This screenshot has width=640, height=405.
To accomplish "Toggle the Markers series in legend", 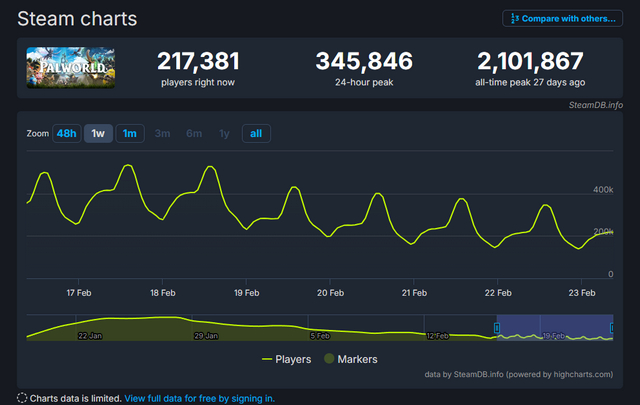I will [x=351, y=359].
